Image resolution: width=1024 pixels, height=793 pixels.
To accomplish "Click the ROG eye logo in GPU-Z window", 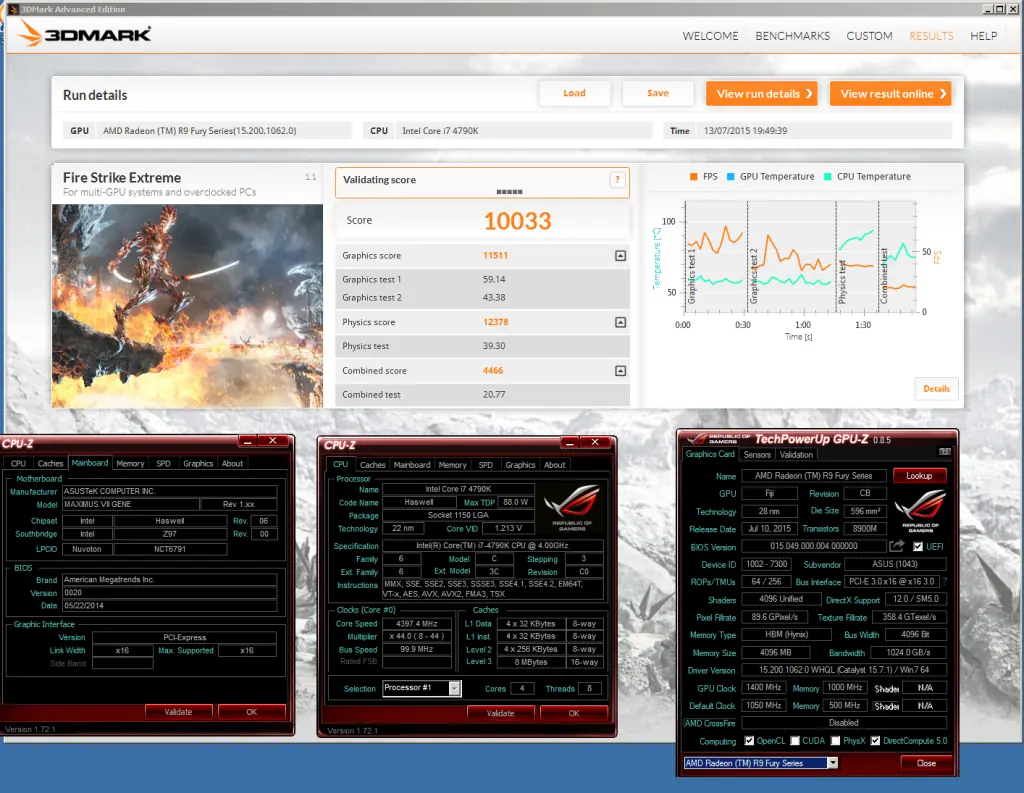I will [919, 506].
